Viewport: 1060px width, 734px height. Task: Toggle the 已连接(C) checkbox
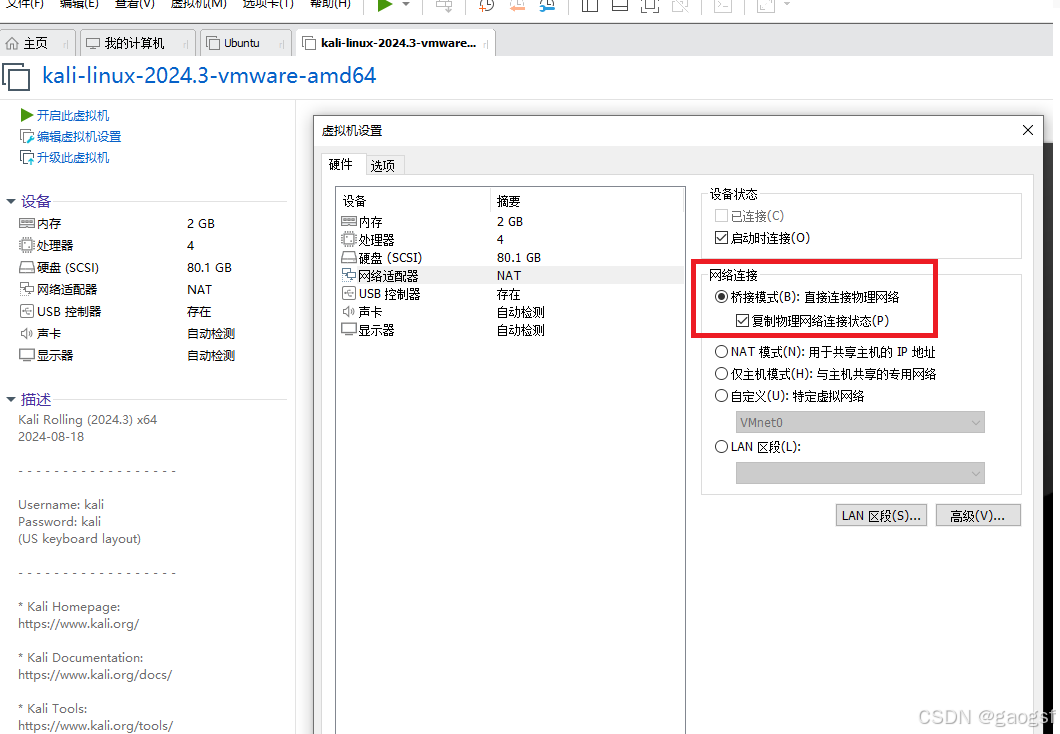pyautogui.click(x=721, y=216)
